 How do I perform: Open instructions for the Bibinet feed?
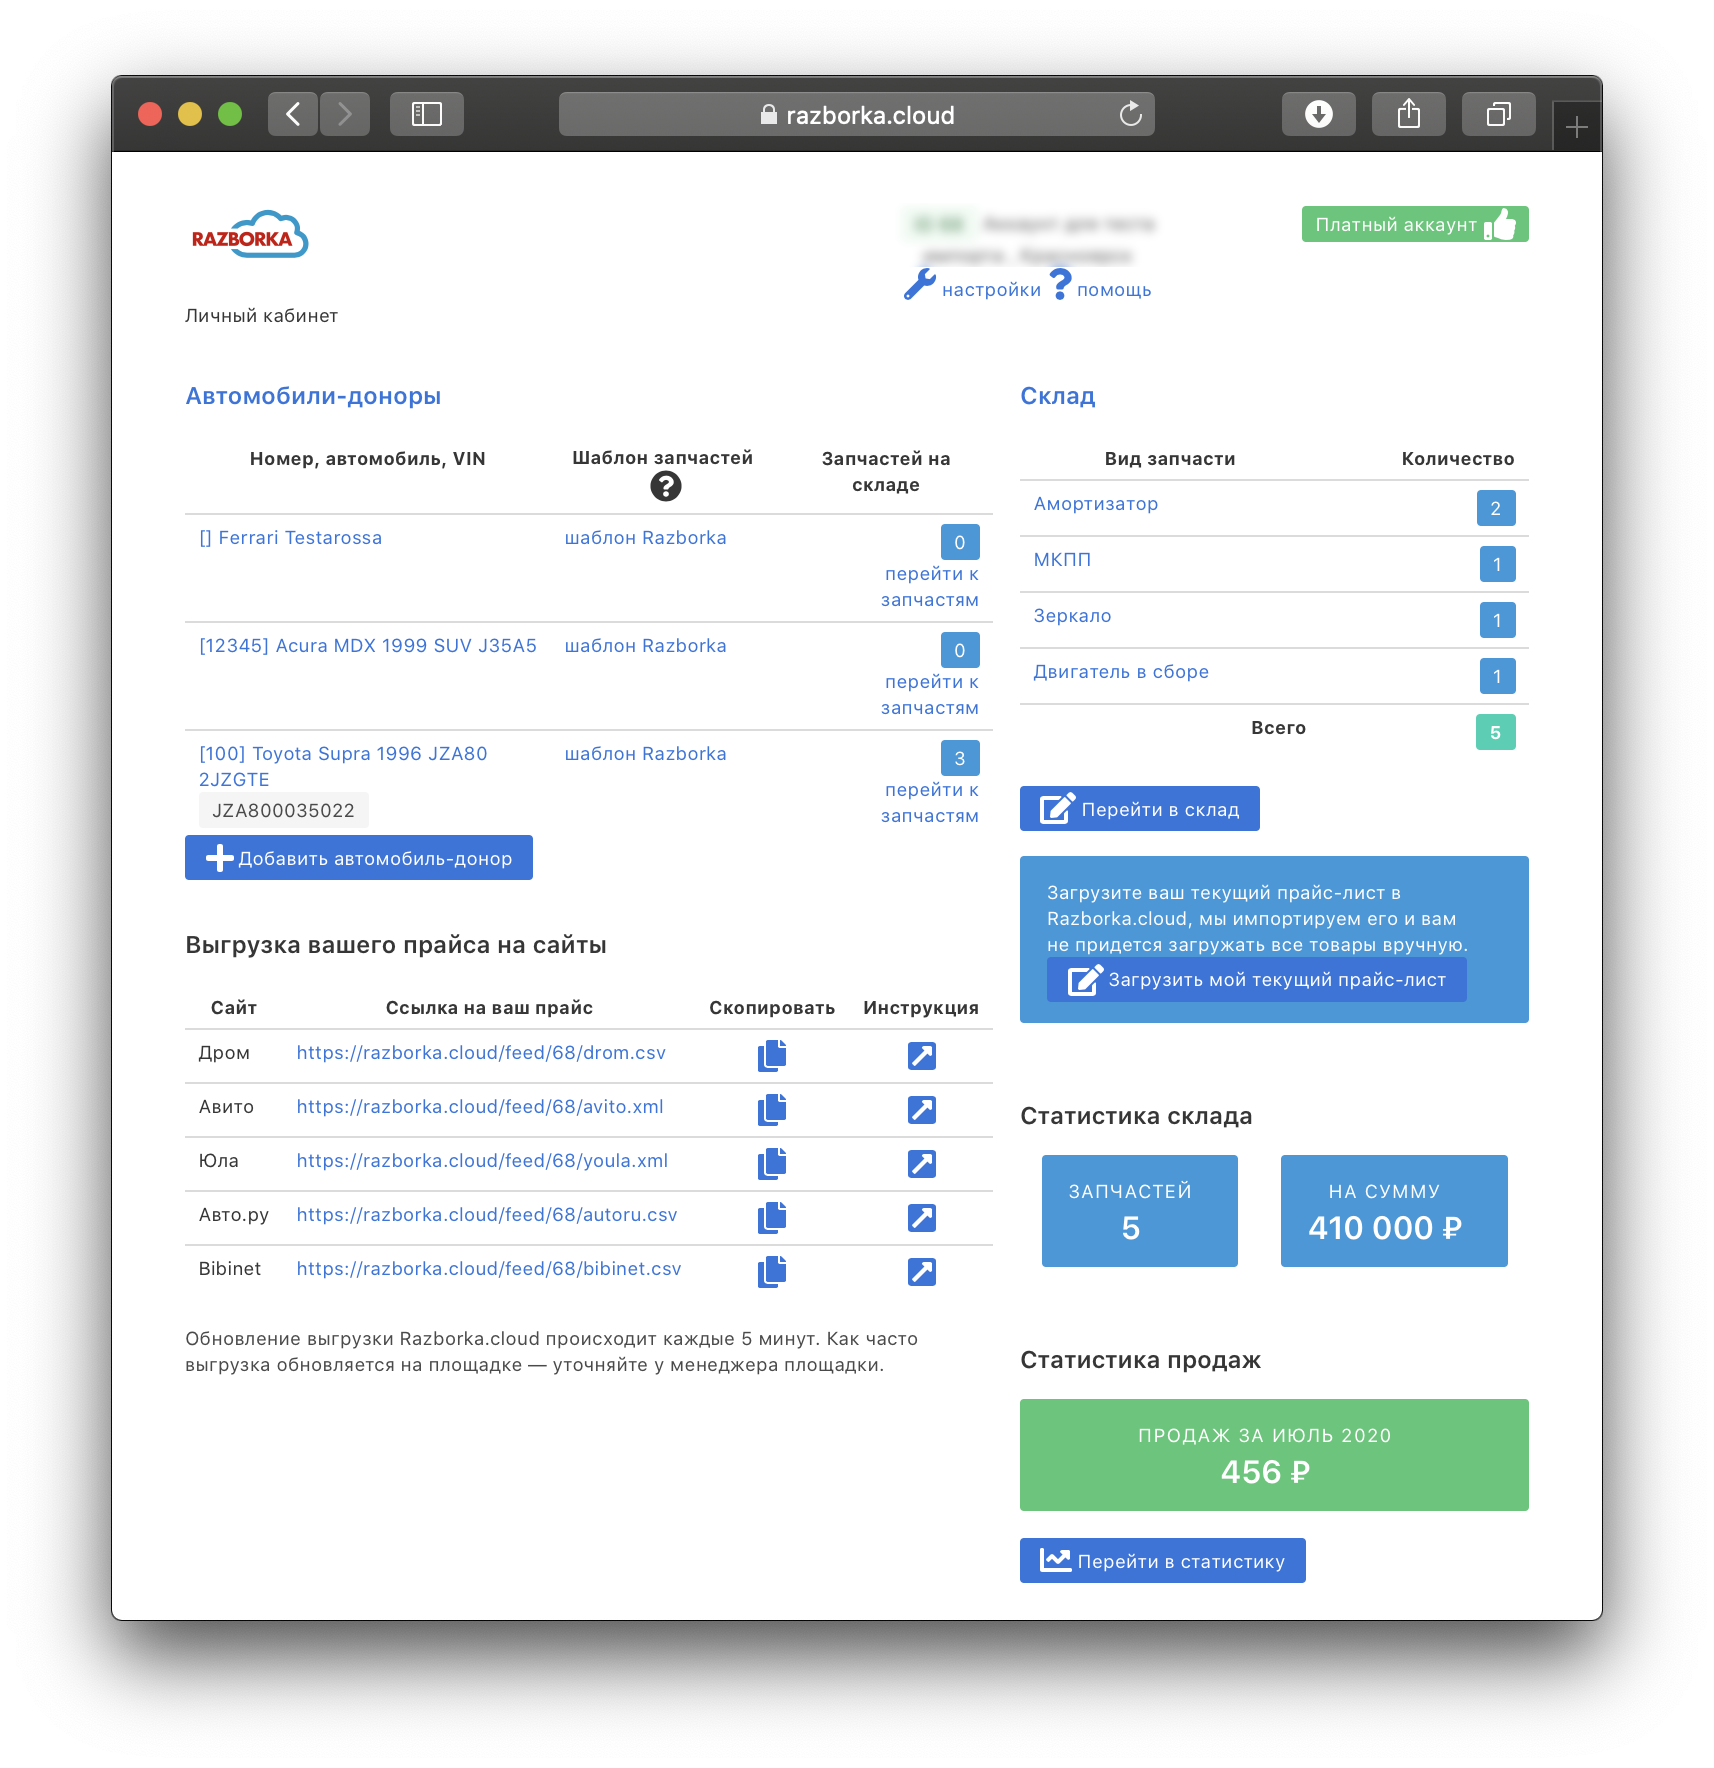pyautogui.click(x=921, y=1271)
